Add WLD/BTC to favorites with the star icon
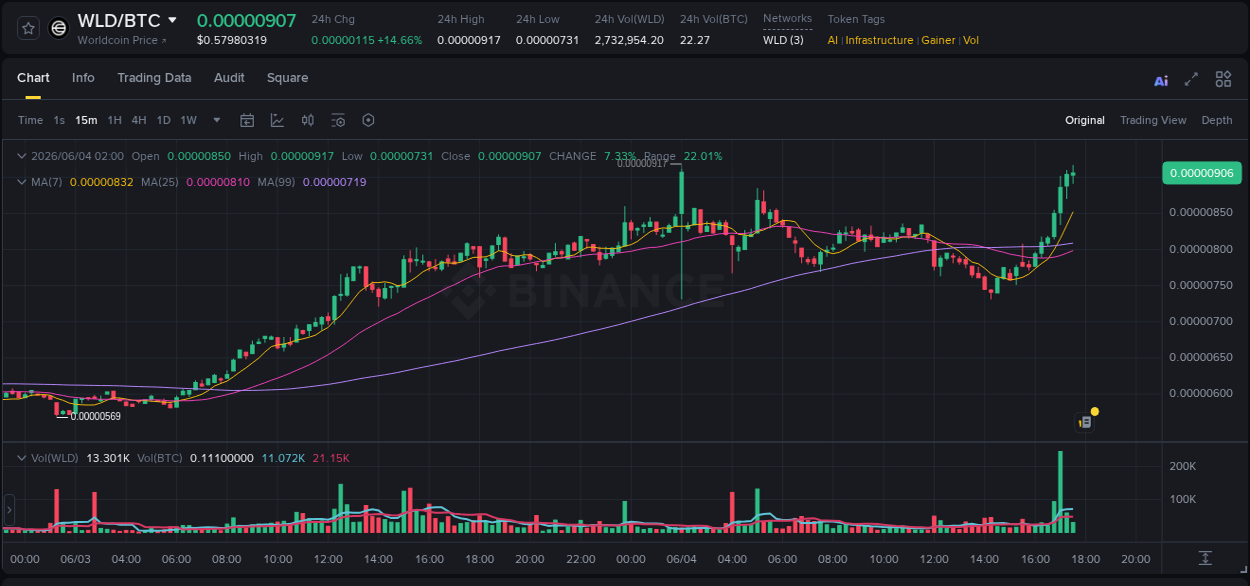 pos(28,28)
